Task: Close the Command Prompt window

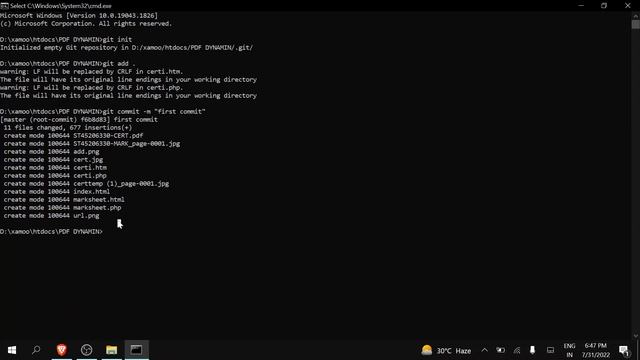Action: pos(628,6)
